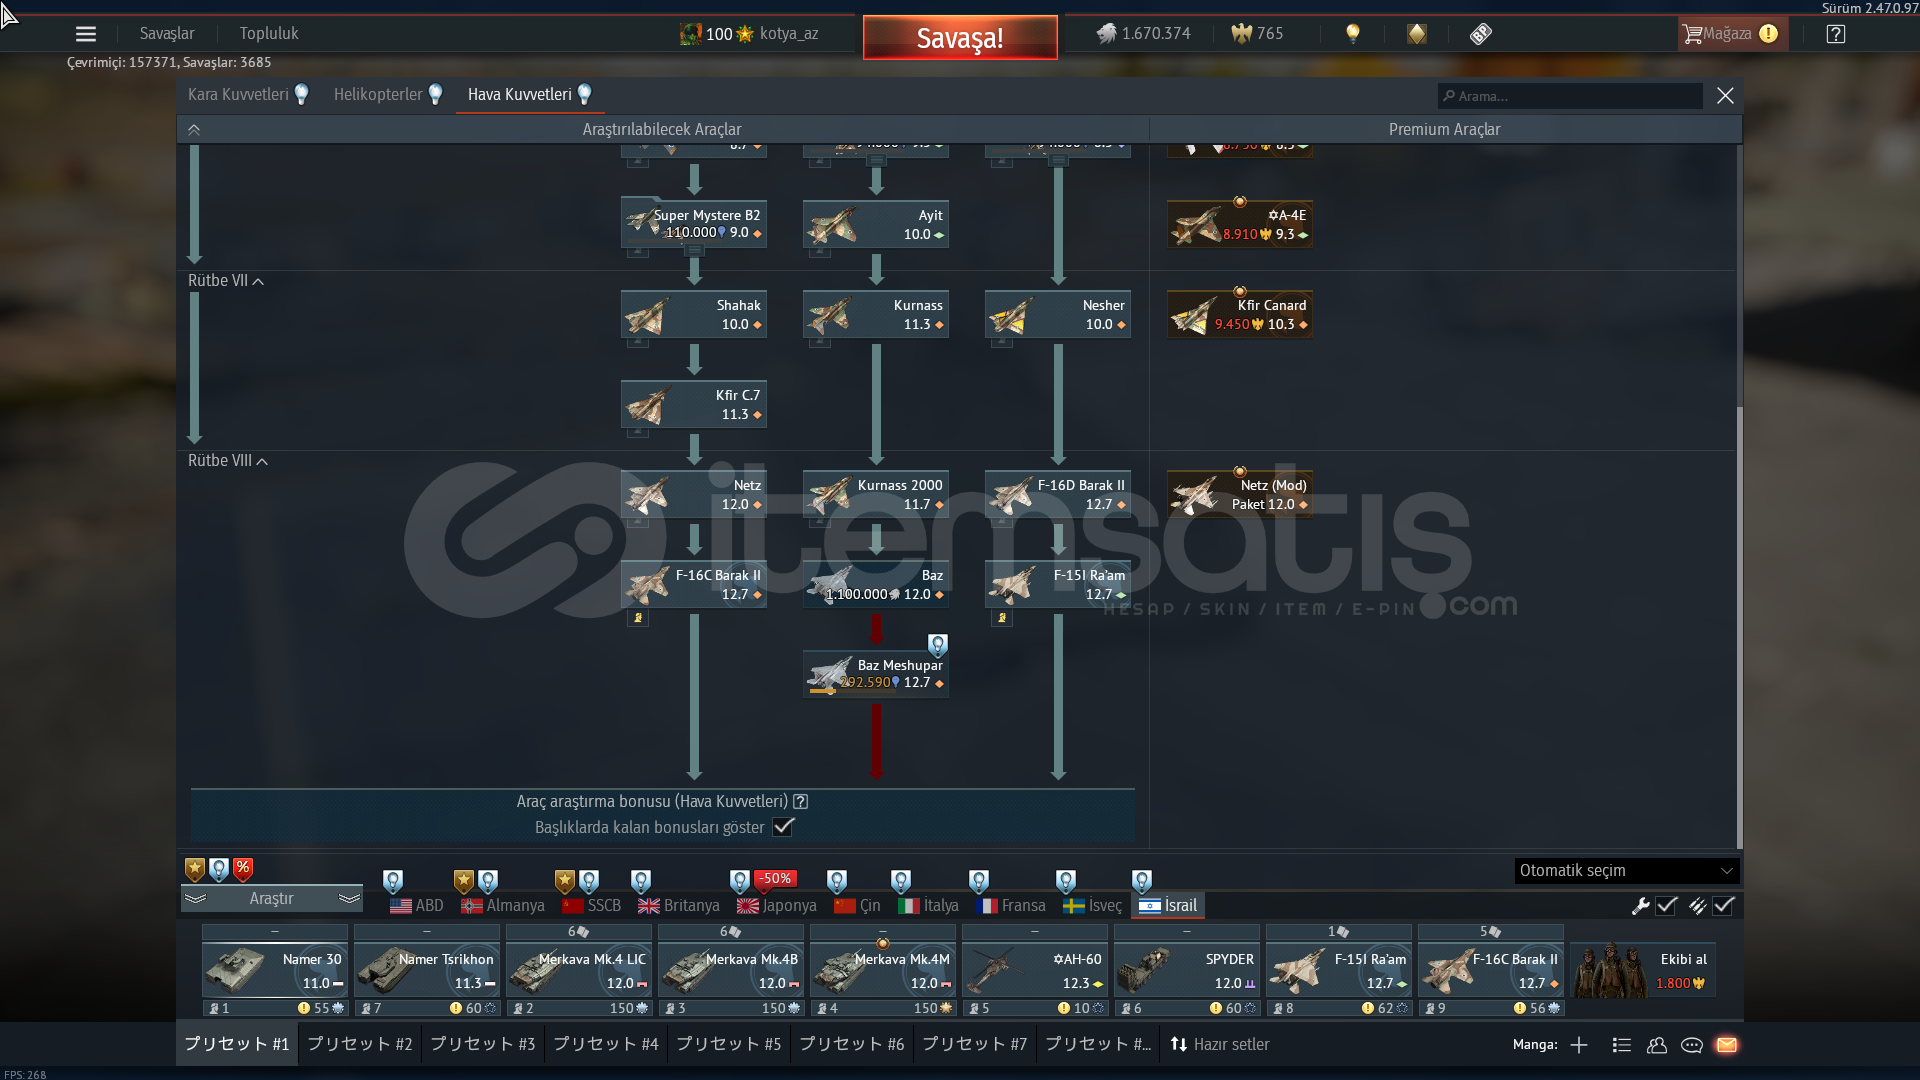Select the SPYDER crew slot
This screenshot has width=1920, height=1080.
(x=1187, y=970)
